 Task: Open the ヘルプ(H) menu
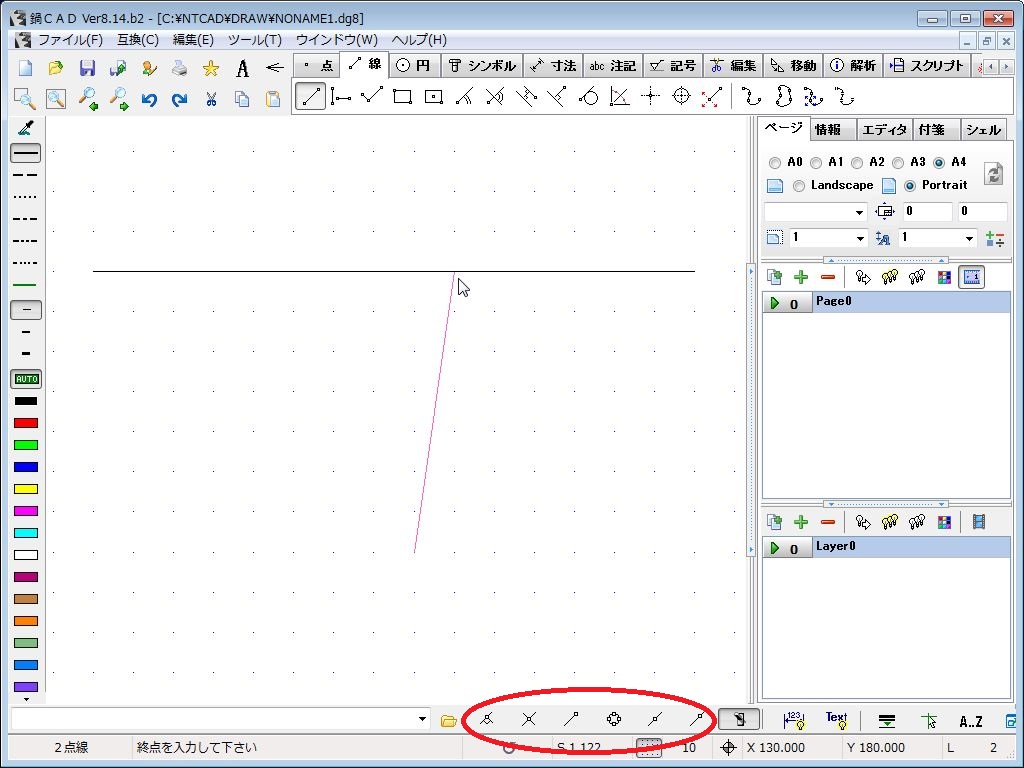click(x=419, y=40)
